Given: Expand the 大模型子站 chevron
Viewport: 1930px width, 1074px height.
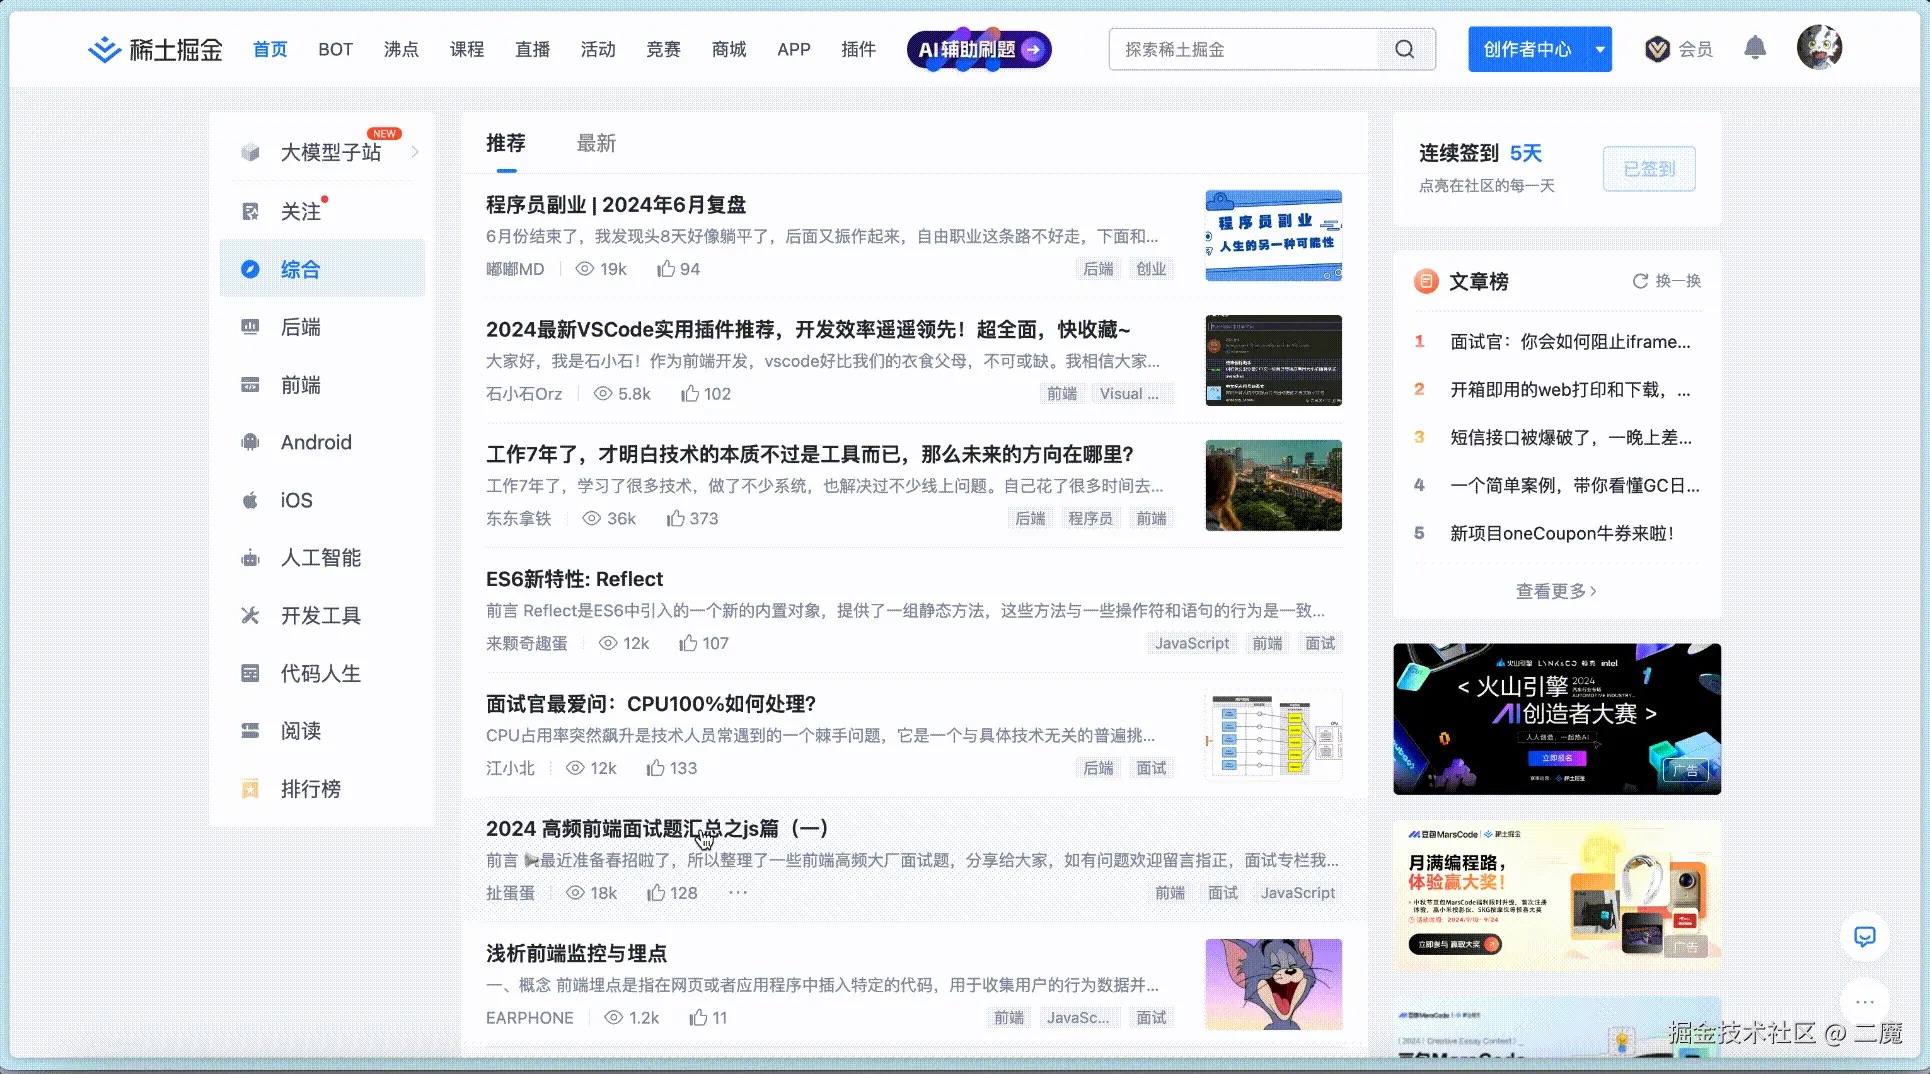Looking at the screenshot, I should (x=416, y=151).
